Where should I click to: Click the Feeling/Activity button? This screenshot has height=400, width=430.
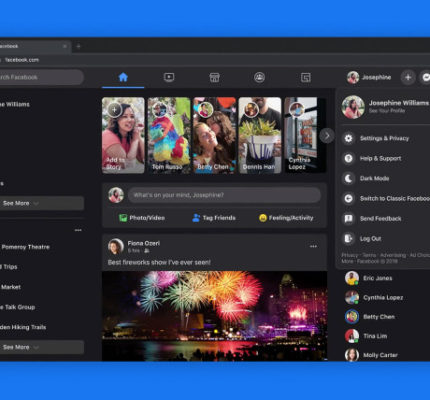point(286,218)
